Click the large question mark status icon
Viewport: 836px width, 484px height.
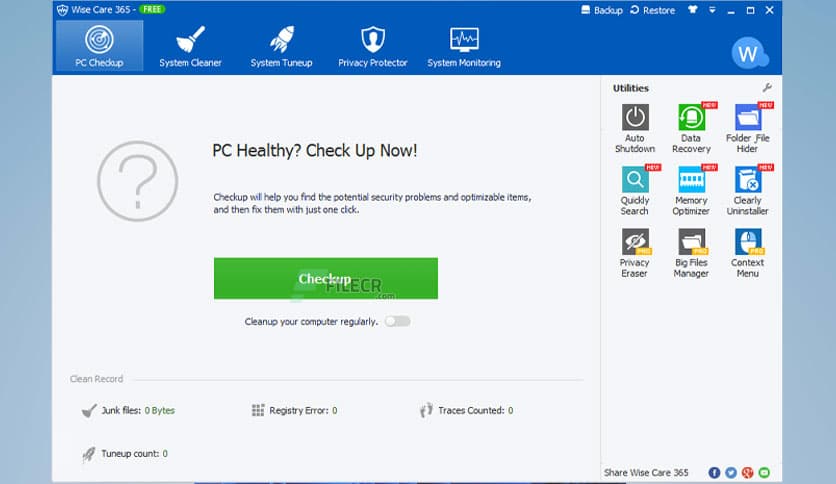pos(138,181)
